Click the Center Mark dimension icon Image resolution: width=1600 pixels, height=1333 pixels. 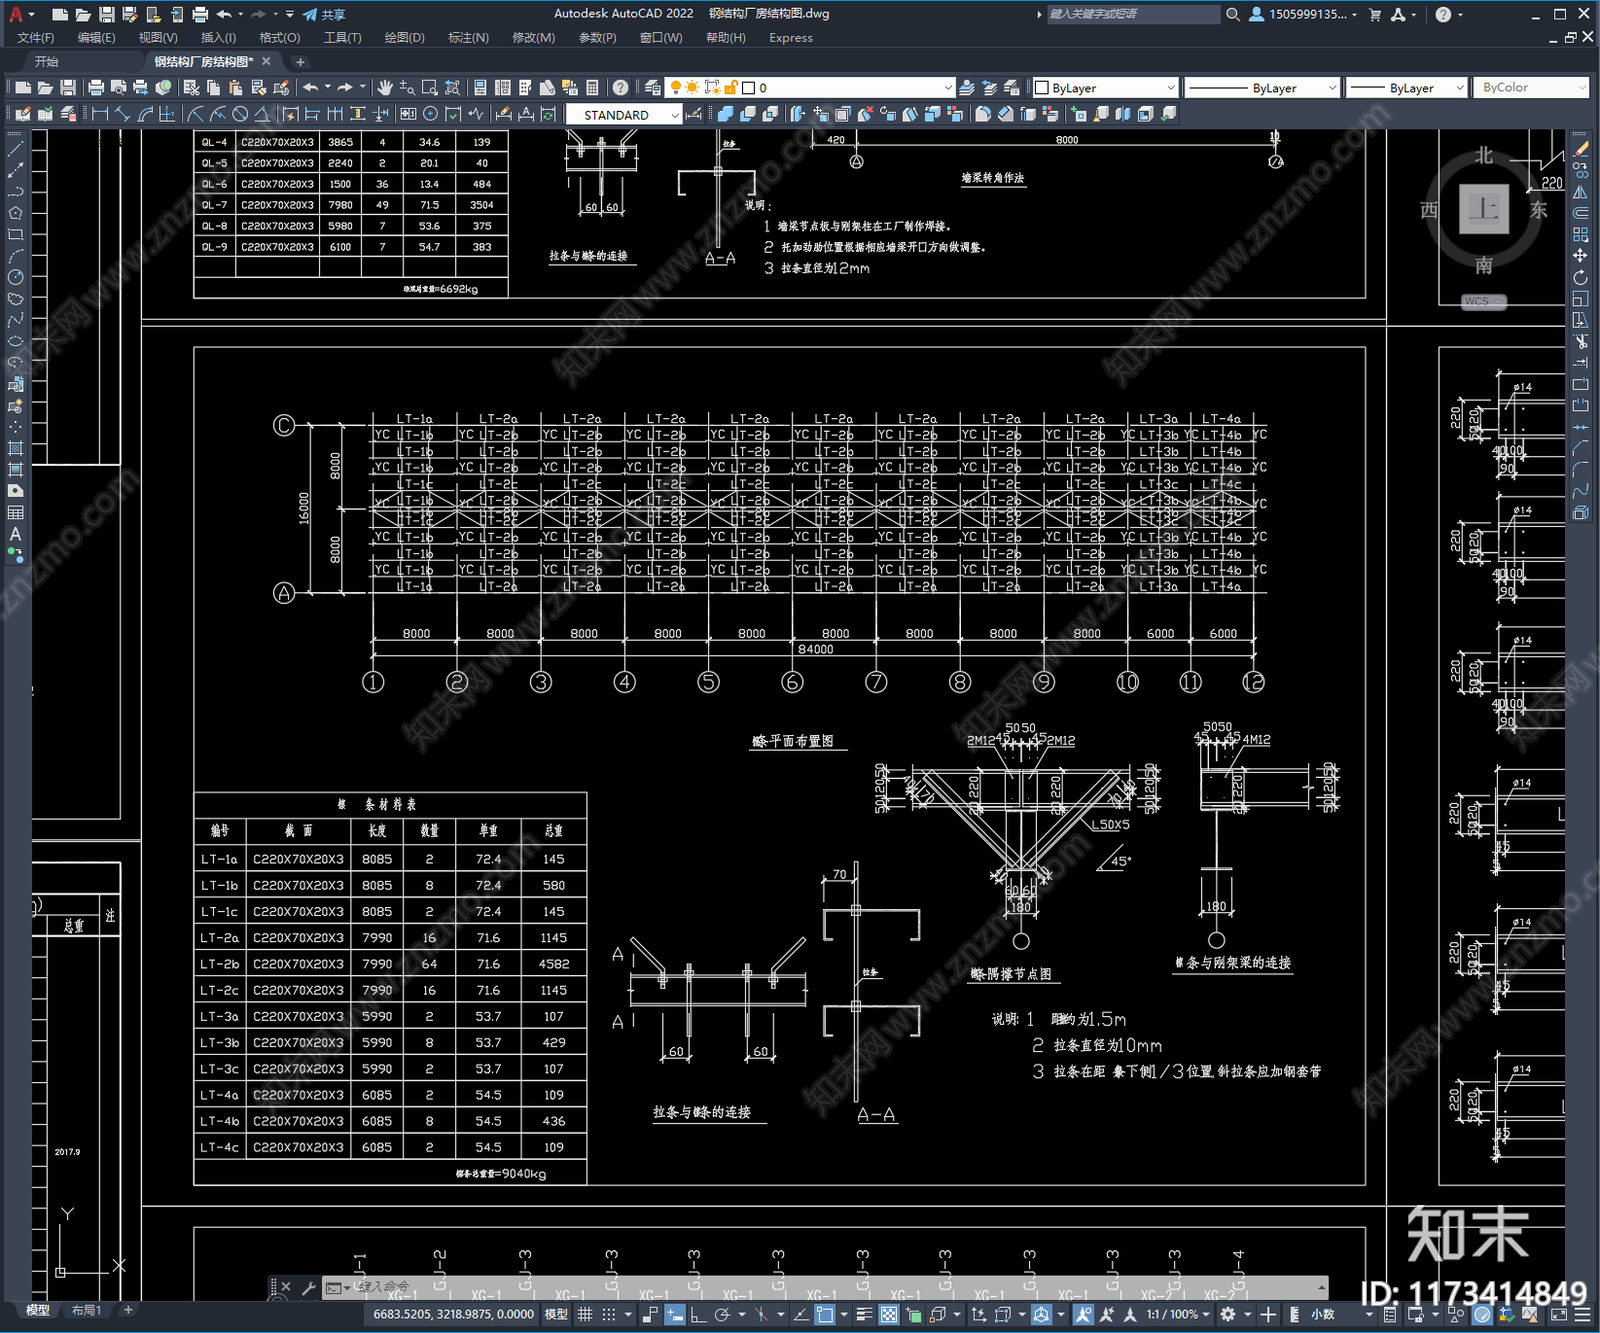tap(430, 114)
